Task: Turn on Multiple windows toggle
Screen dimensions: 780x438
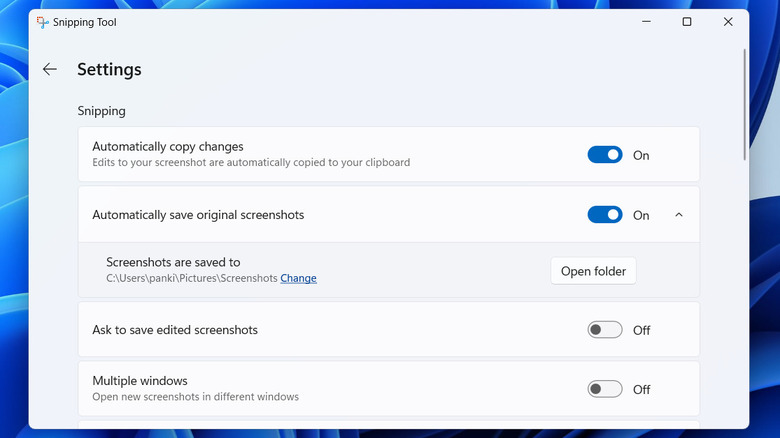Action: click(x=605, y=389)
